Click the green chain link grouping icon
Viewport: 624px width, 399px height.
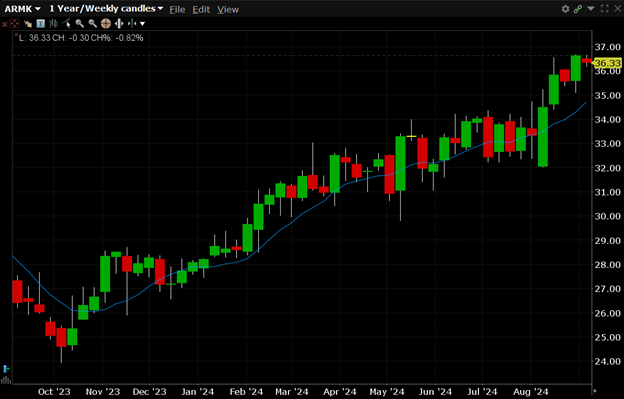click(x=578, y=9)
